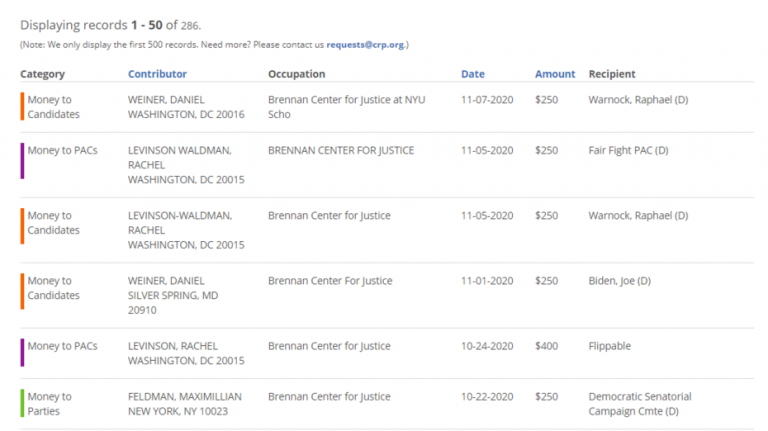This screenshot has width=768, height=431.
Task: Sort records by Contributor column header
Action: point(157,74)
